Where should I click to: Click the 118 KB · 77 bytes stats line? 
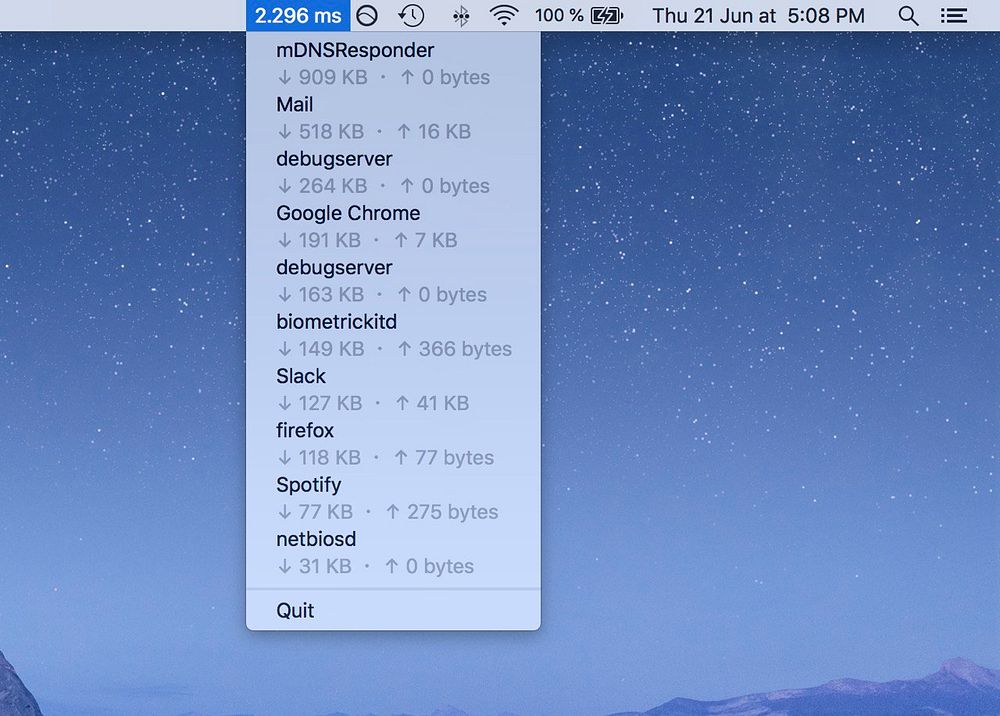click(x=386, y=457)
